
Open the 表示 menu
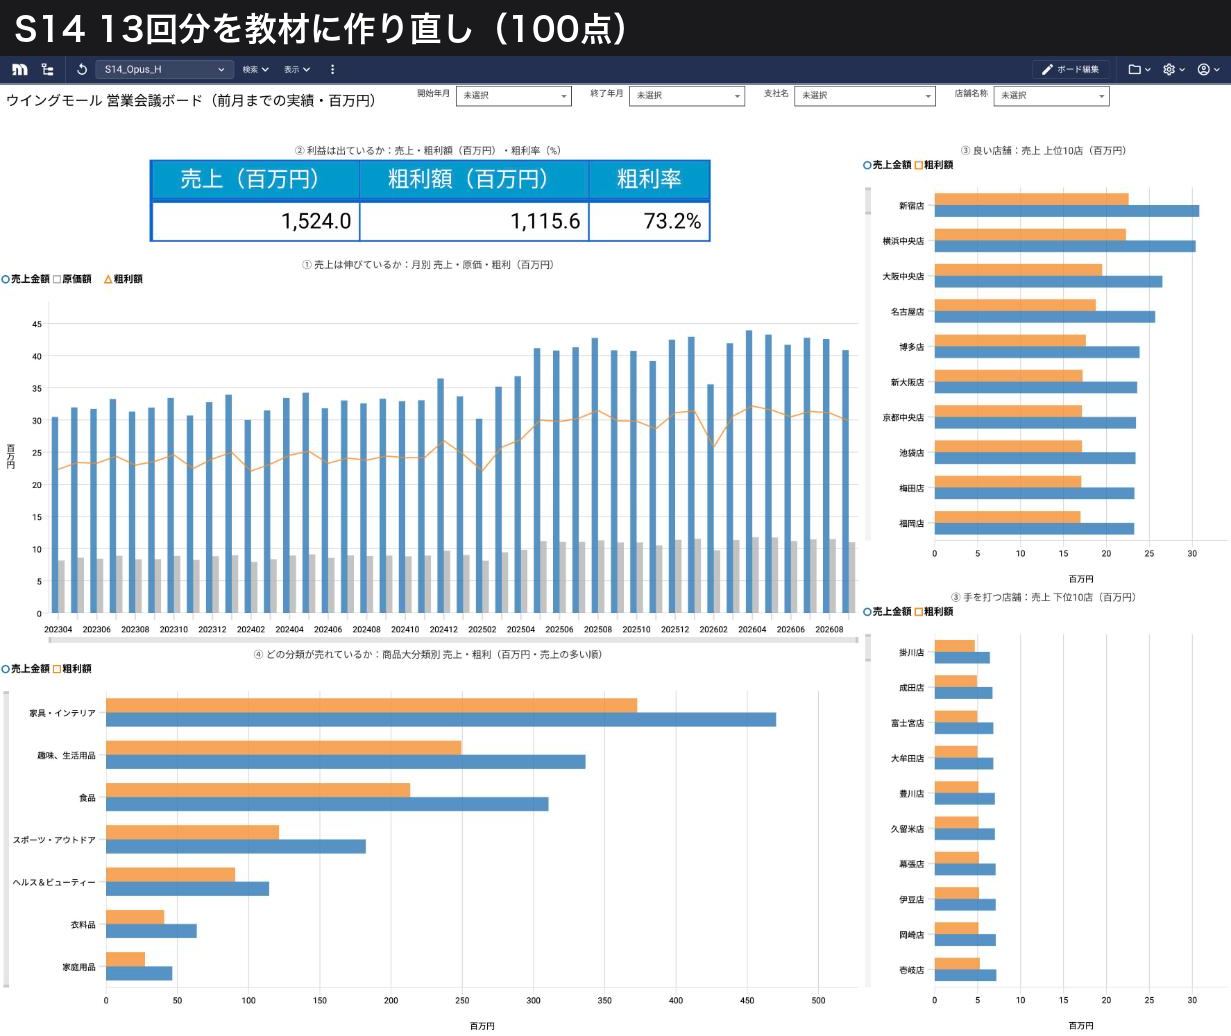(x=297, y=69)
